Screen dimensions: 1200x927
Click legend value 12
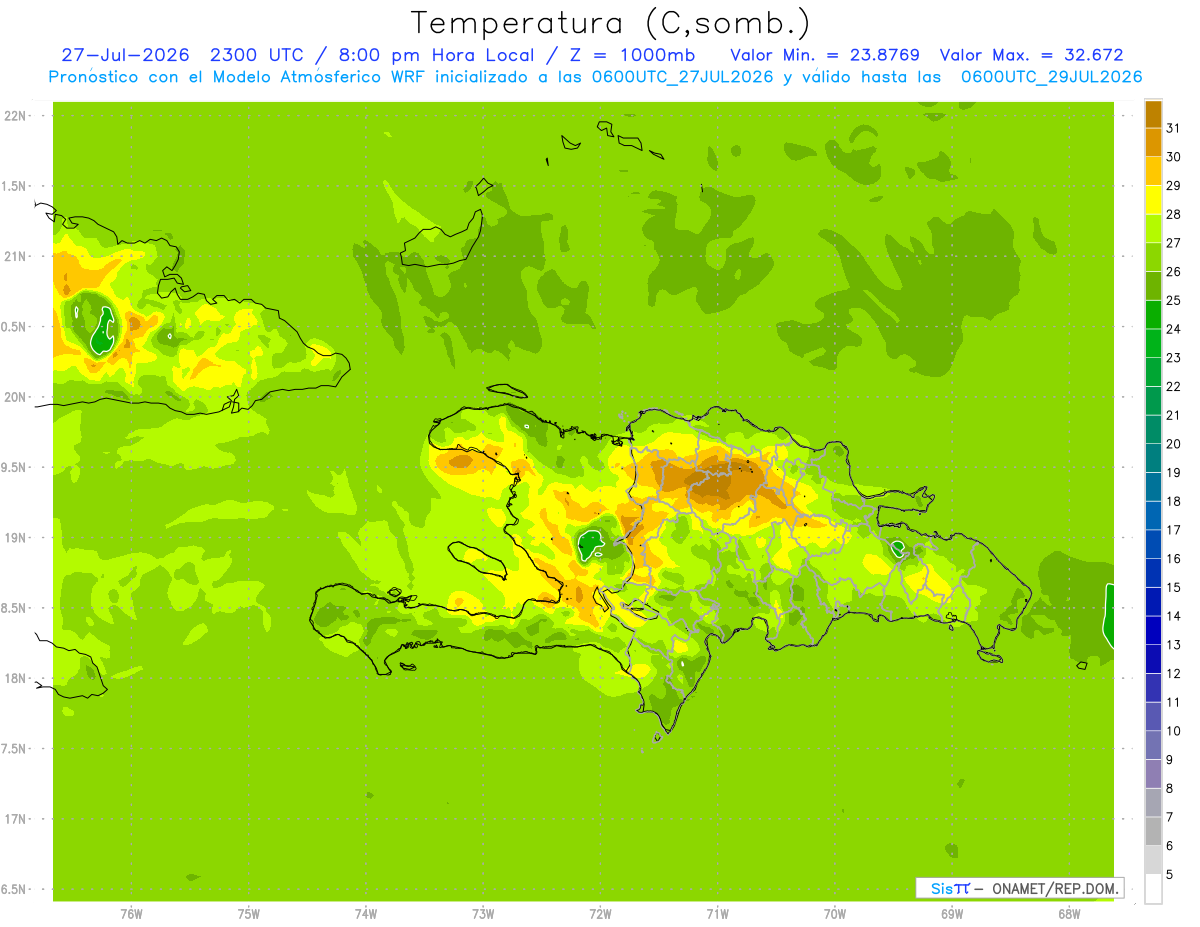1173,674
